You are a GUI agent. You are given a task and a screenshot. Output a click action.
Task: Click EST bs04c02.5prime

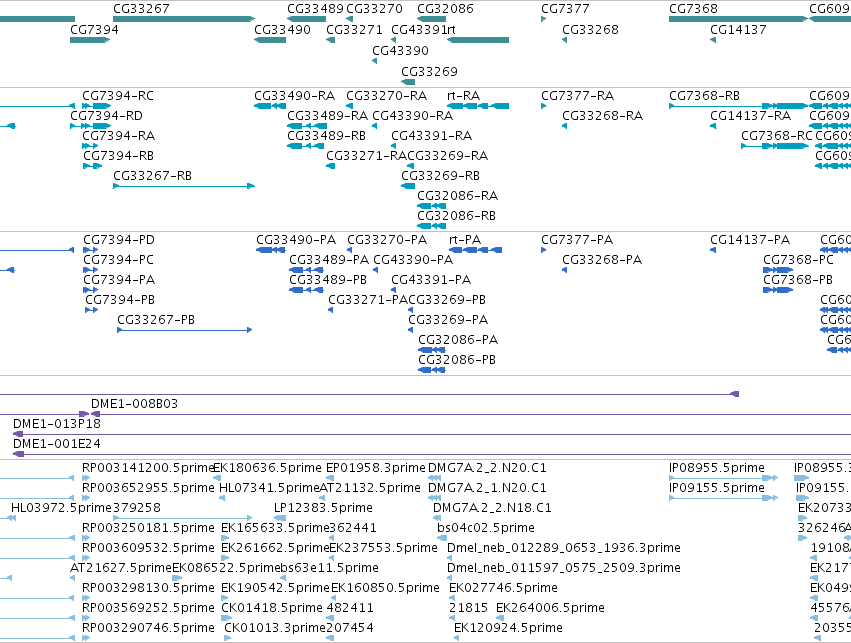(x=442, y=538)
